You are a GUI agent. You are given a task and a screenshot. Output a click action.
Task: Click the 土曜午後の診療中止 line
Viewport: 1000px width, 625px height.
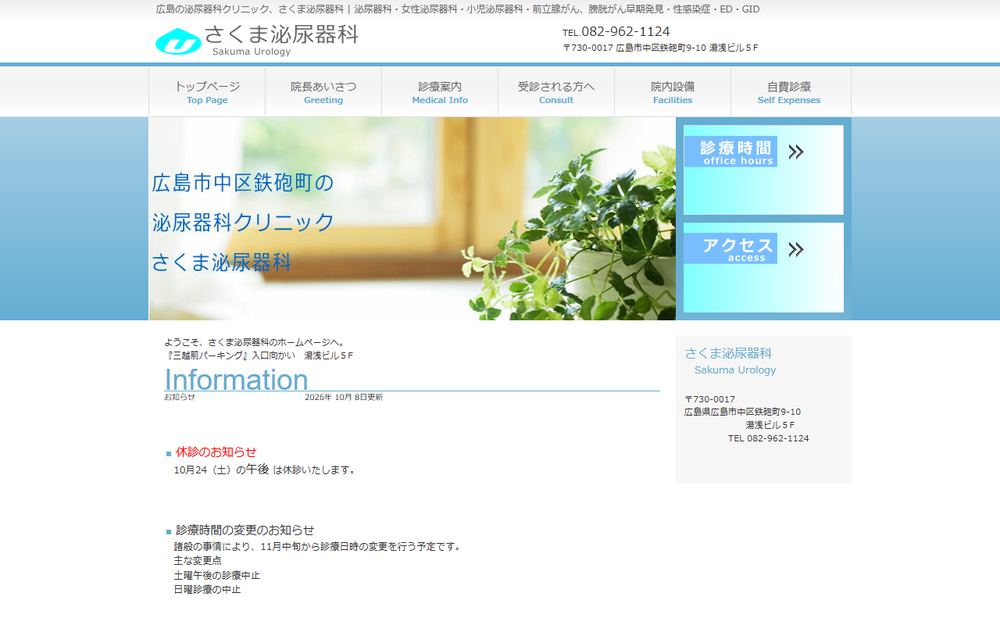click(x=217, y=575)
